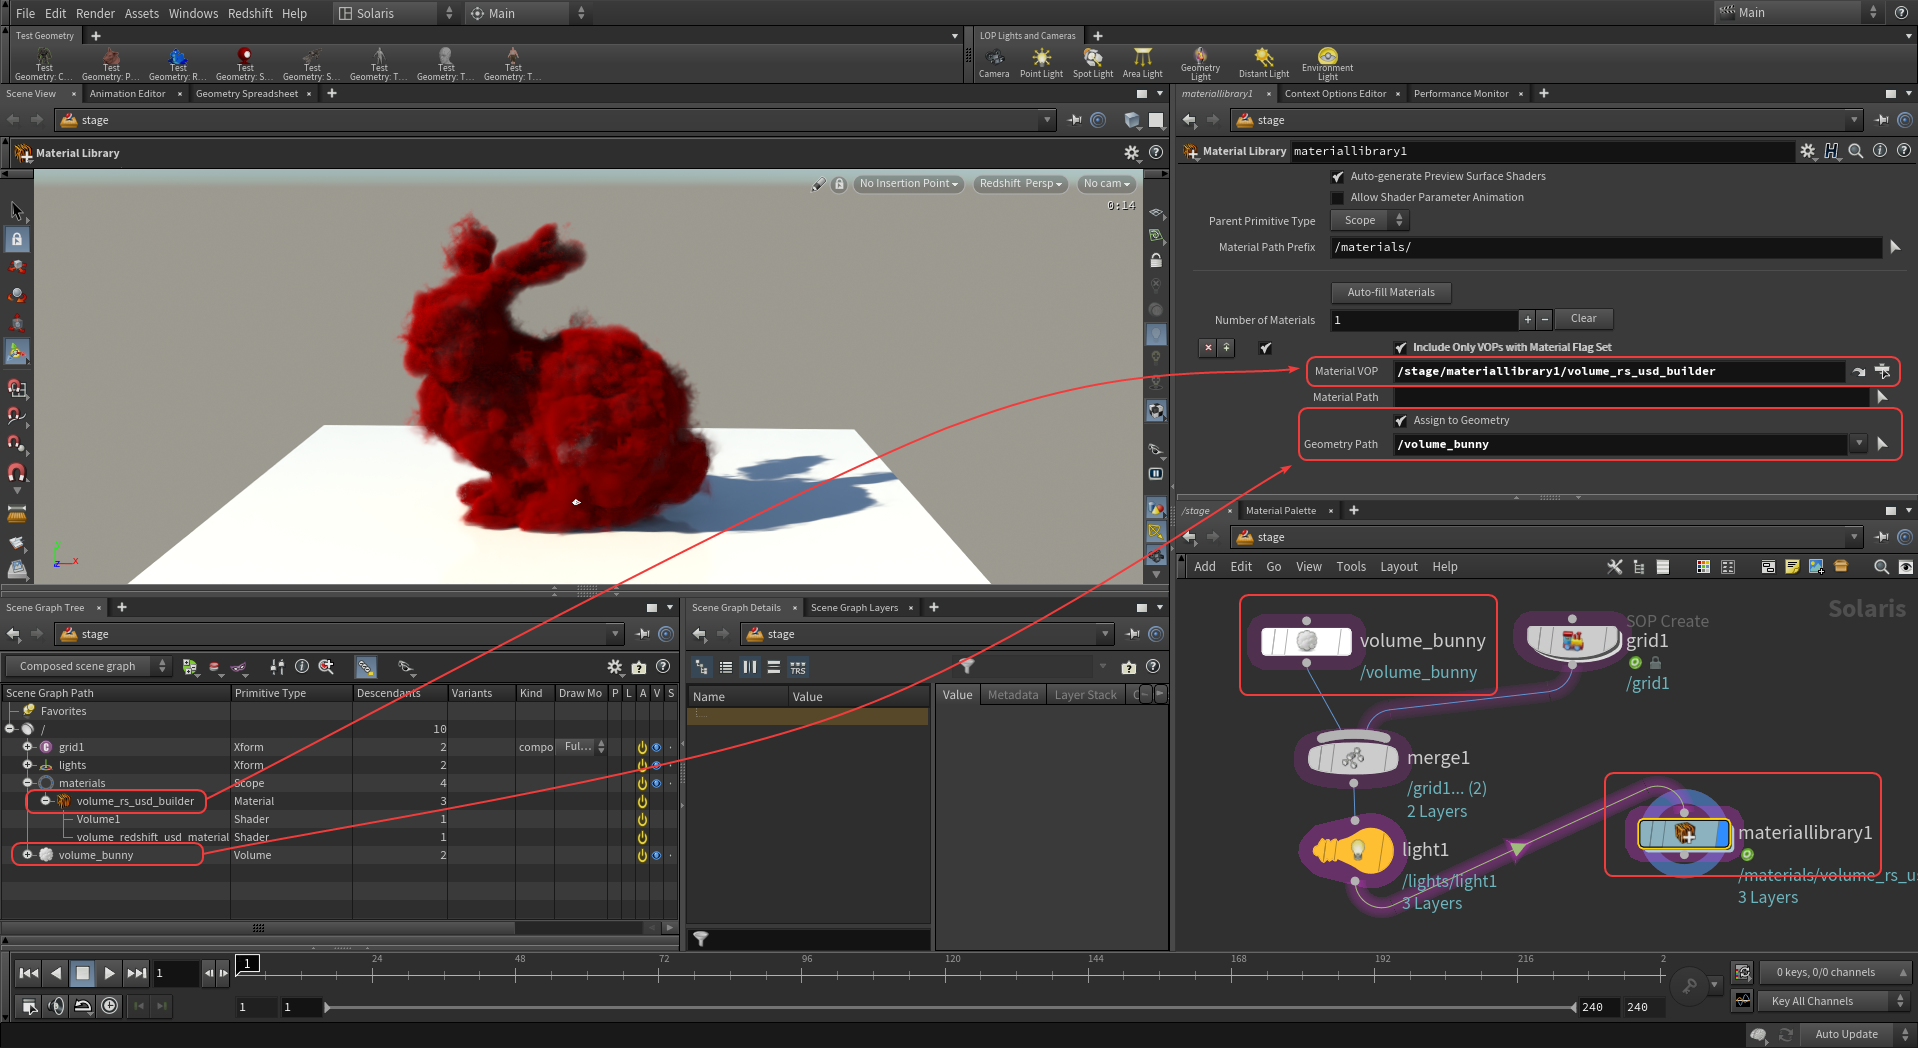Viewport: 1918px width, 1048px height.
Task: Toggle audio on the playbar
Action: coord(56,1006)
